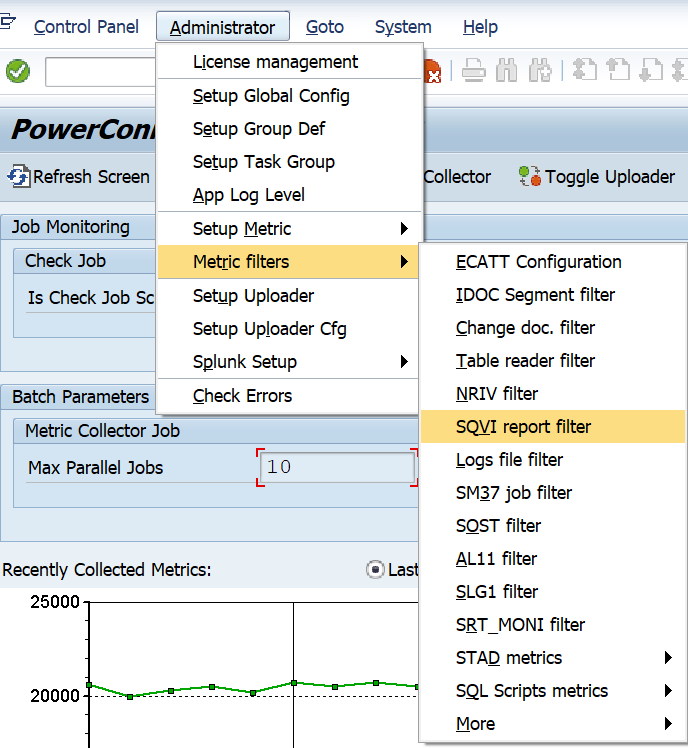Click Check Errors in the Administrator menu
The width and height of the screenshot is (688, 748).
[242, 396]
